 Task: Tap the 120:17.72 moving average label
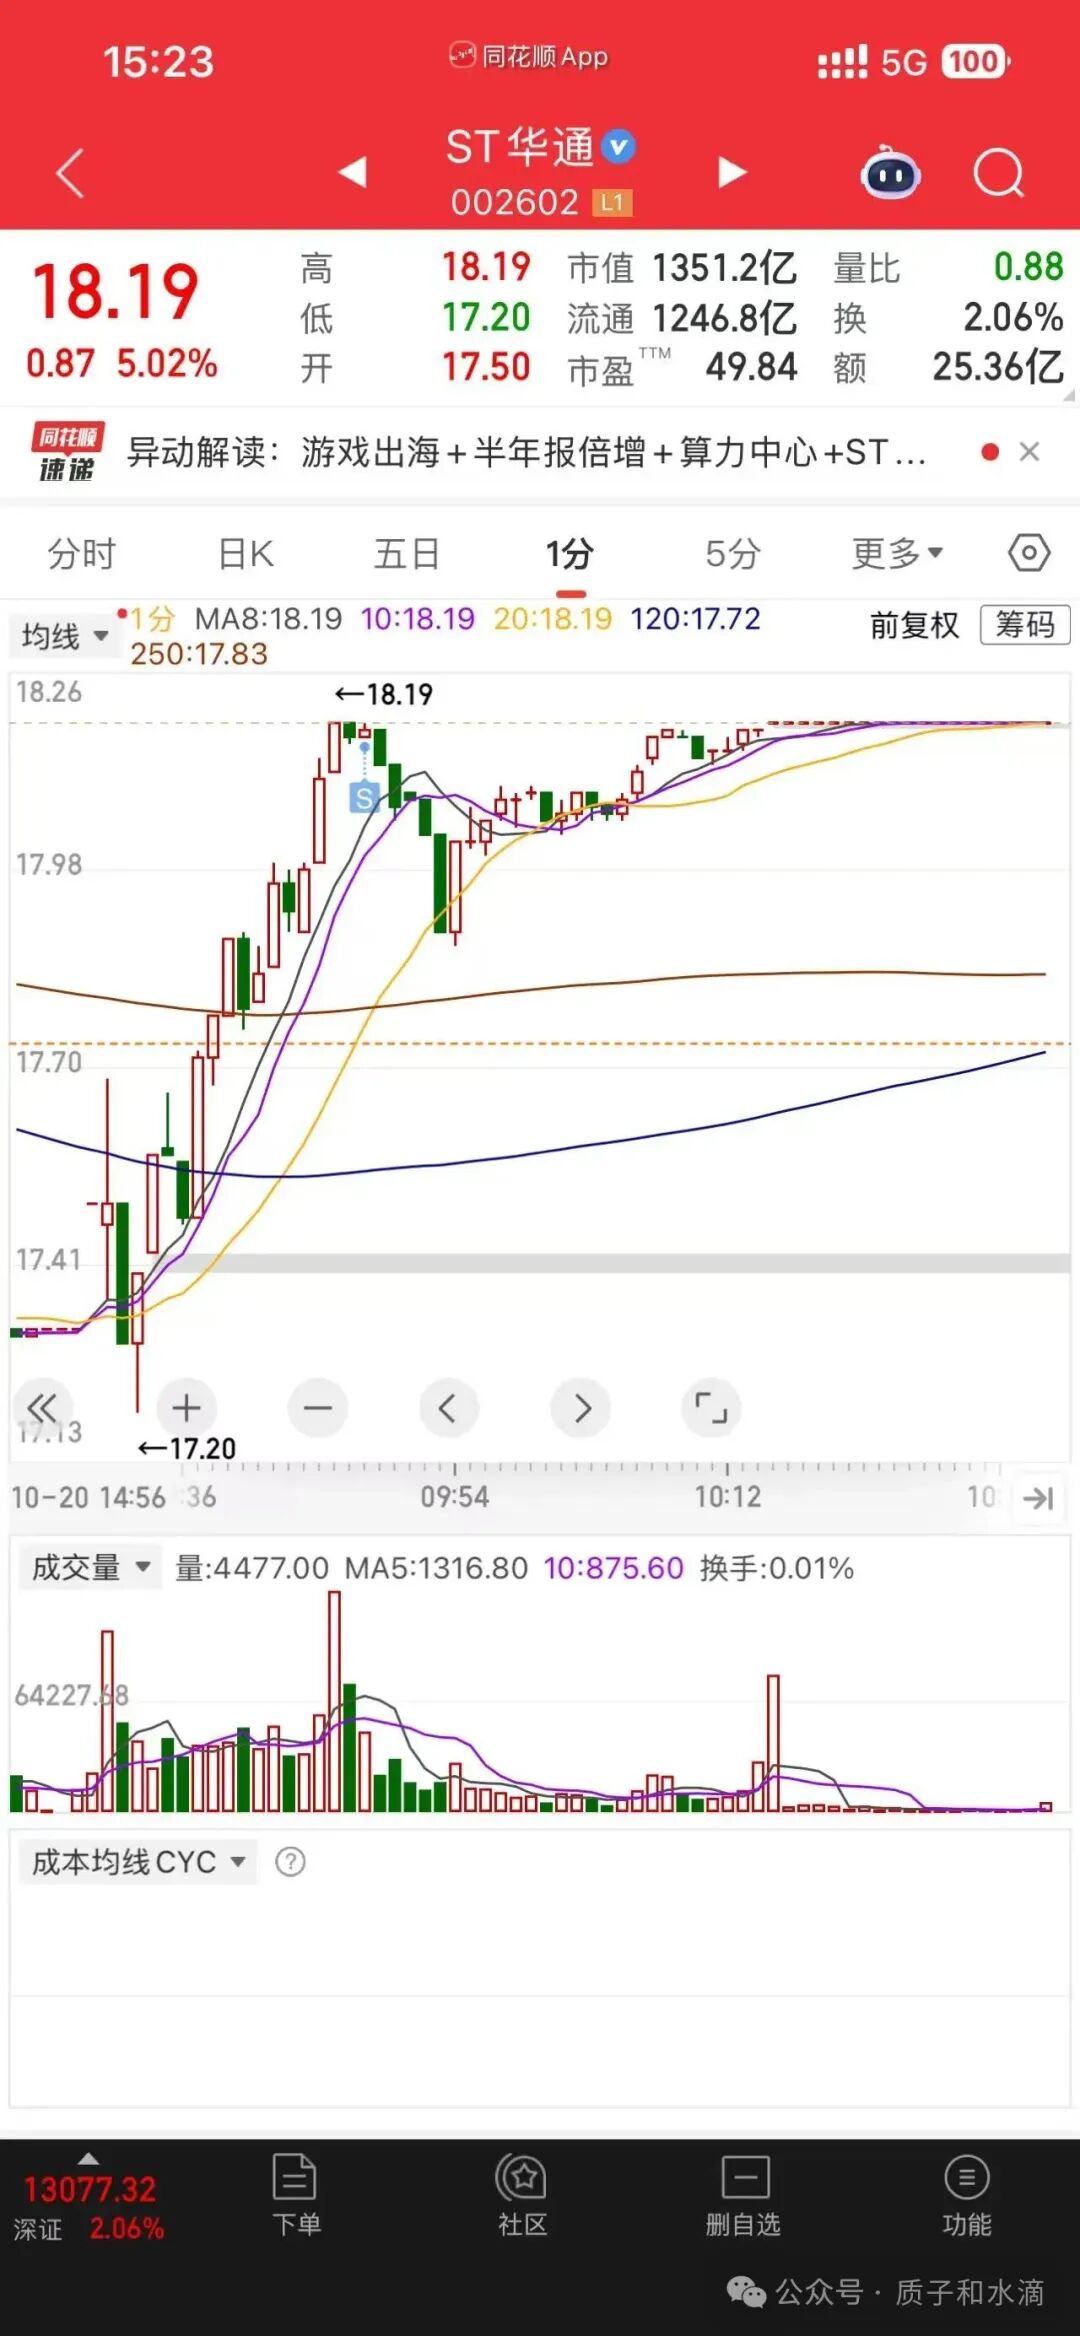[695, 619]
